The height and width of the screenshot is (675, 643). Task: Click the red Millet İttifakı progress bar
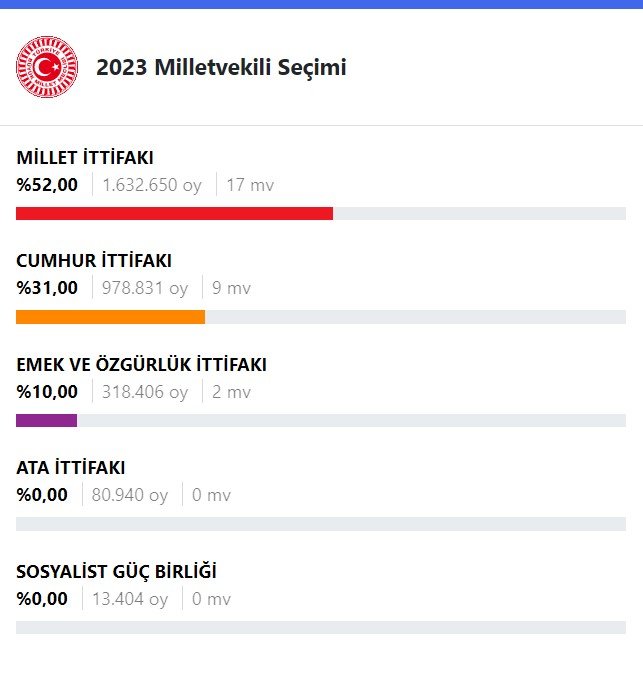tap(174, 213)
